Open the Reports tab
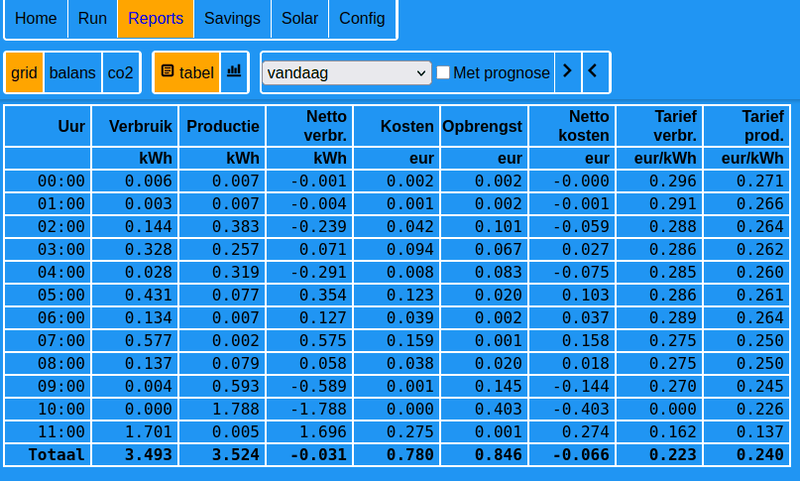Image resolution: width=800 pixels, height=481 pixels. (x=156, y=18)
